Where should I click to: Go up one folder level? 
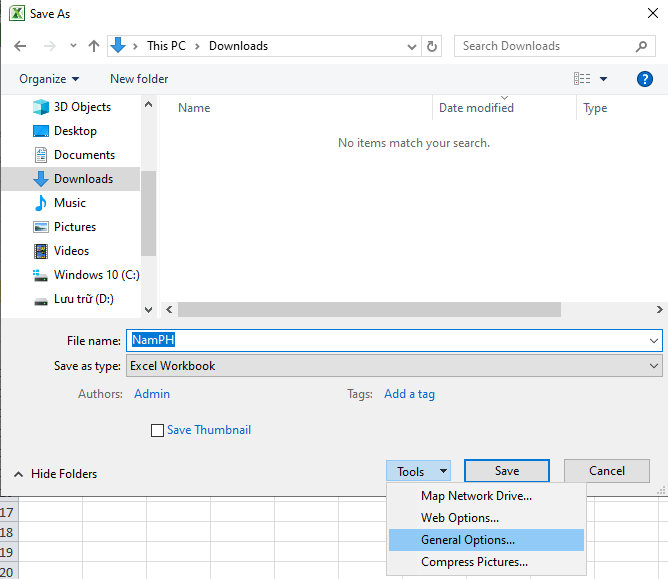(94, 46)
